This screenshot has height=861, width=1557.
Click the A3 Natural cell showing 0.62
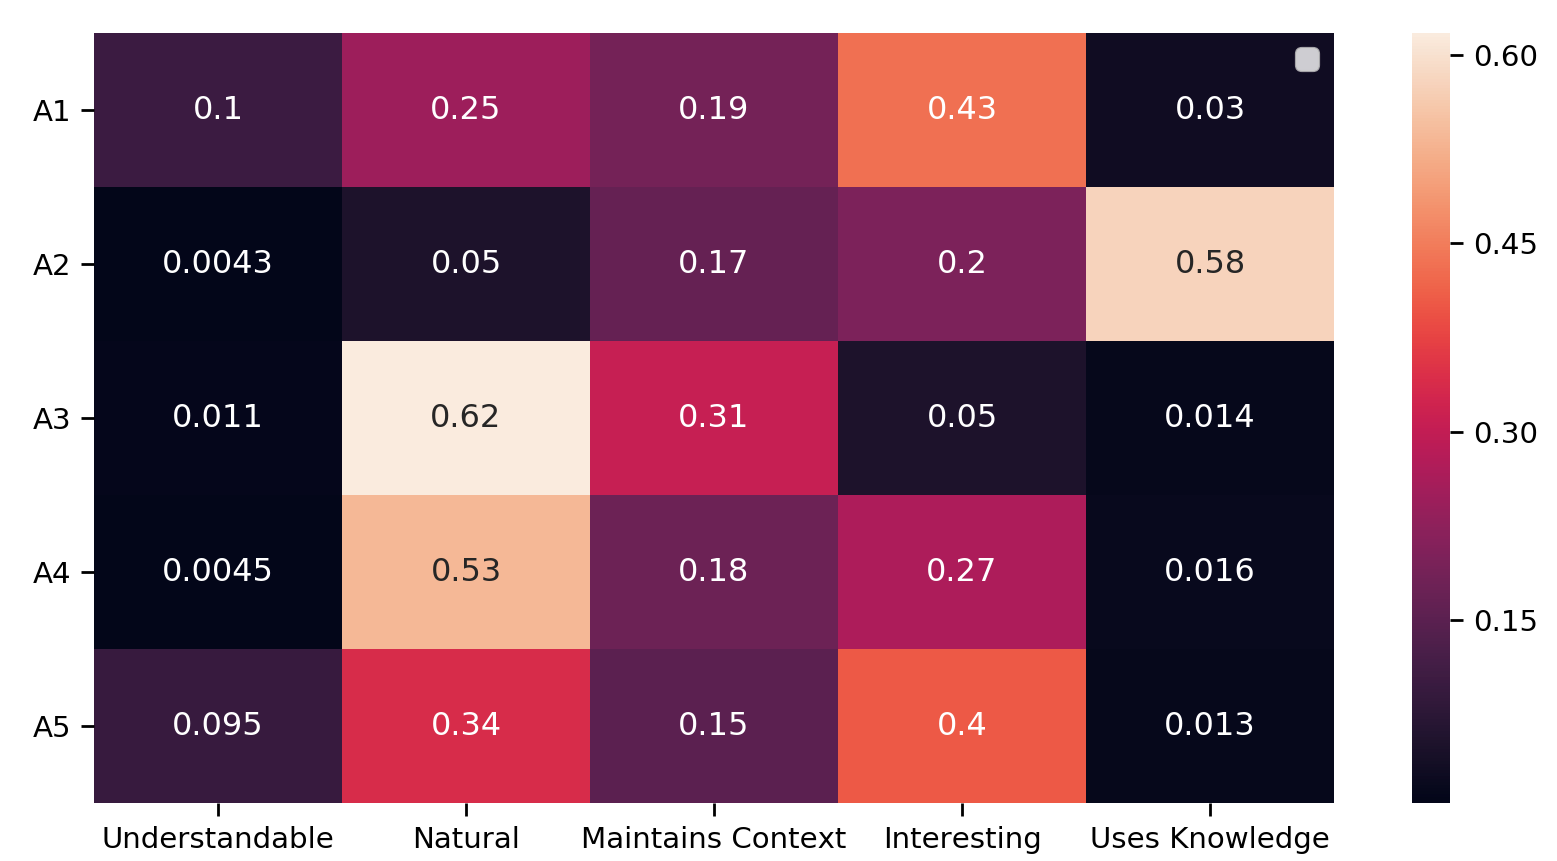pos(465,417)
